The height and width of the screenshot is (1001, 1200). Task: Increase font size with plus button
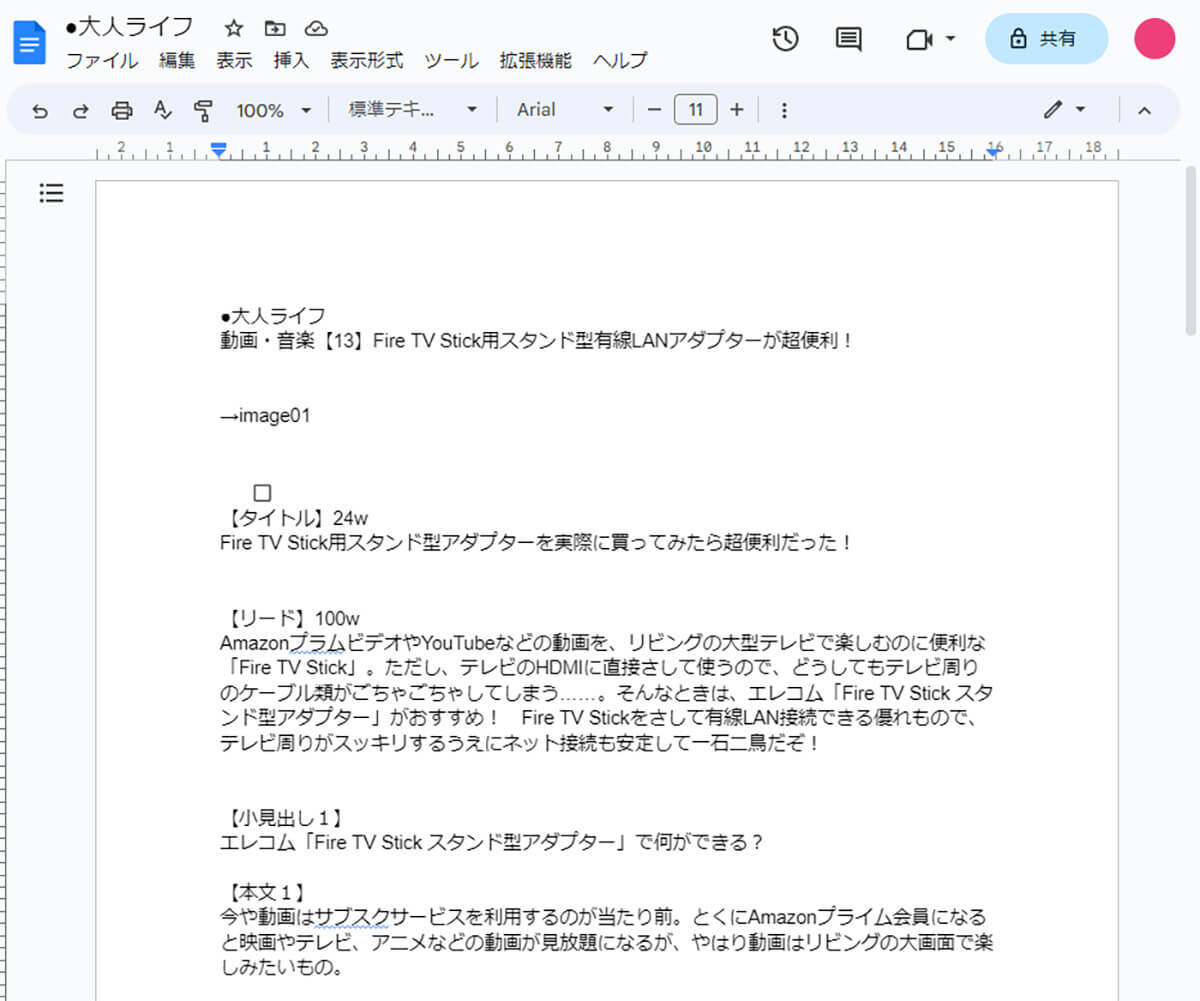coord(737,110)
